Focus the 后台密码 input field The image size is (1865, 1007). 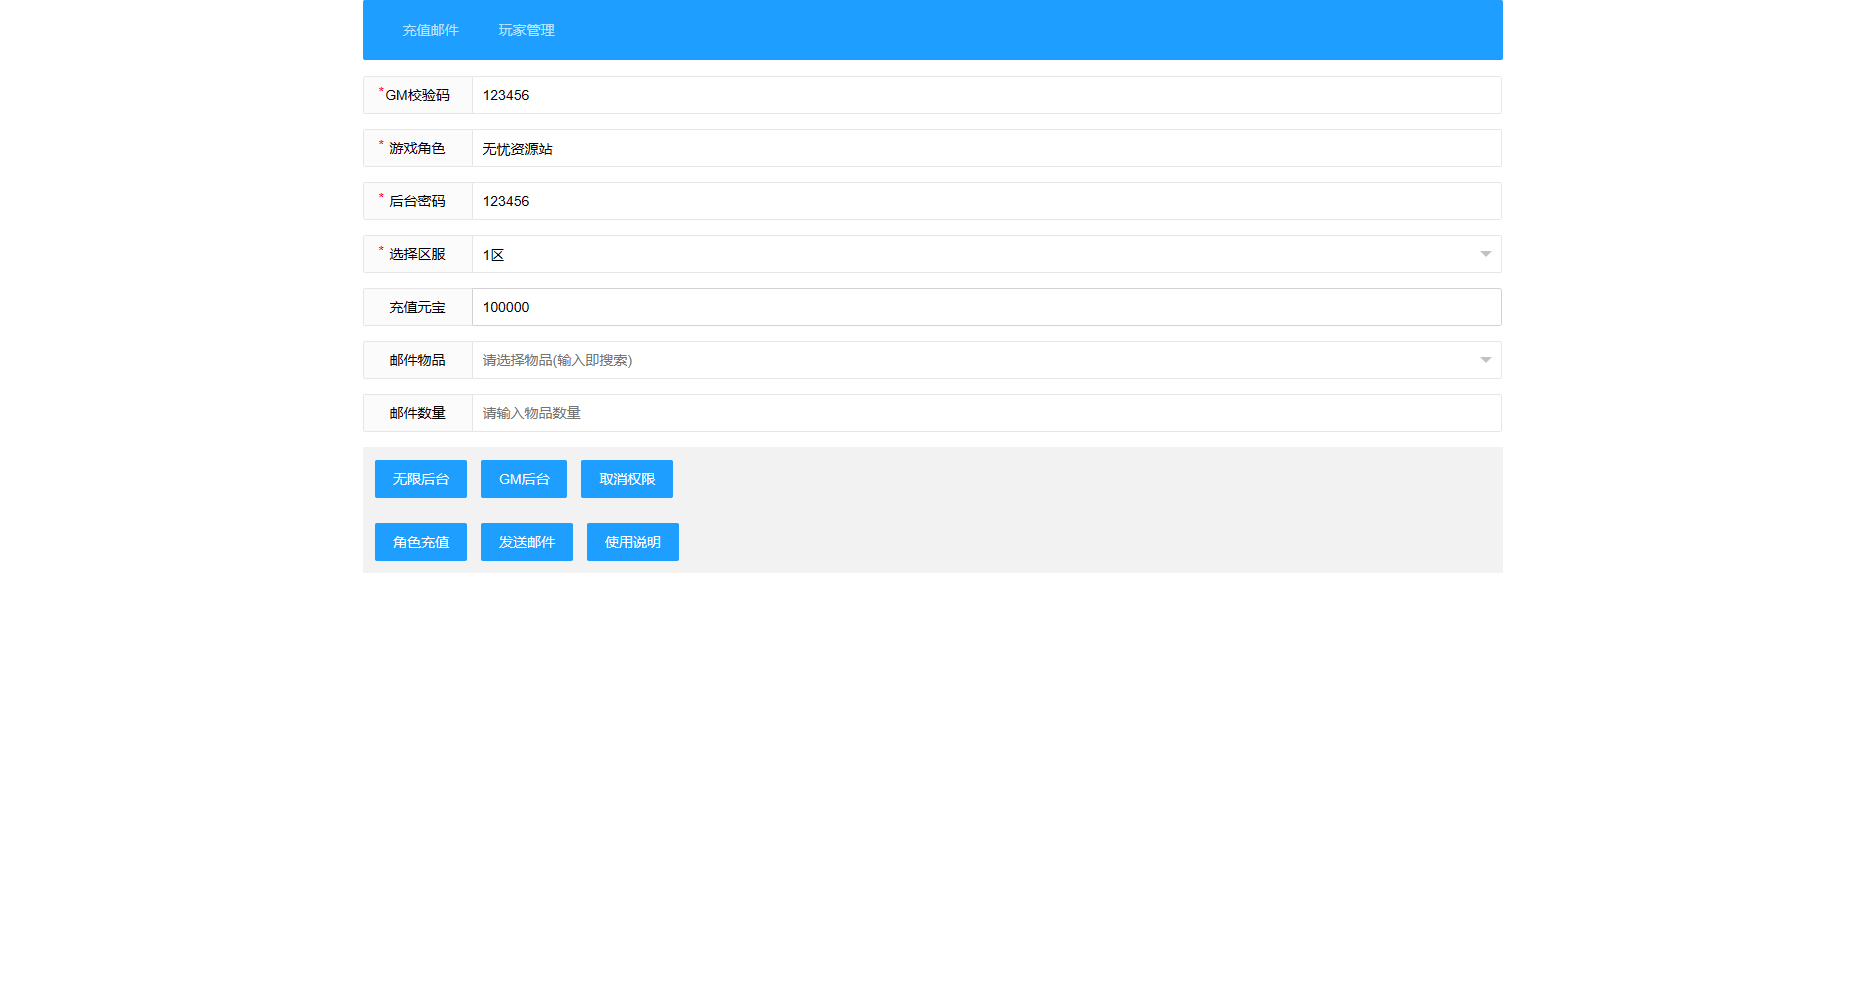(x=986, y=201)
